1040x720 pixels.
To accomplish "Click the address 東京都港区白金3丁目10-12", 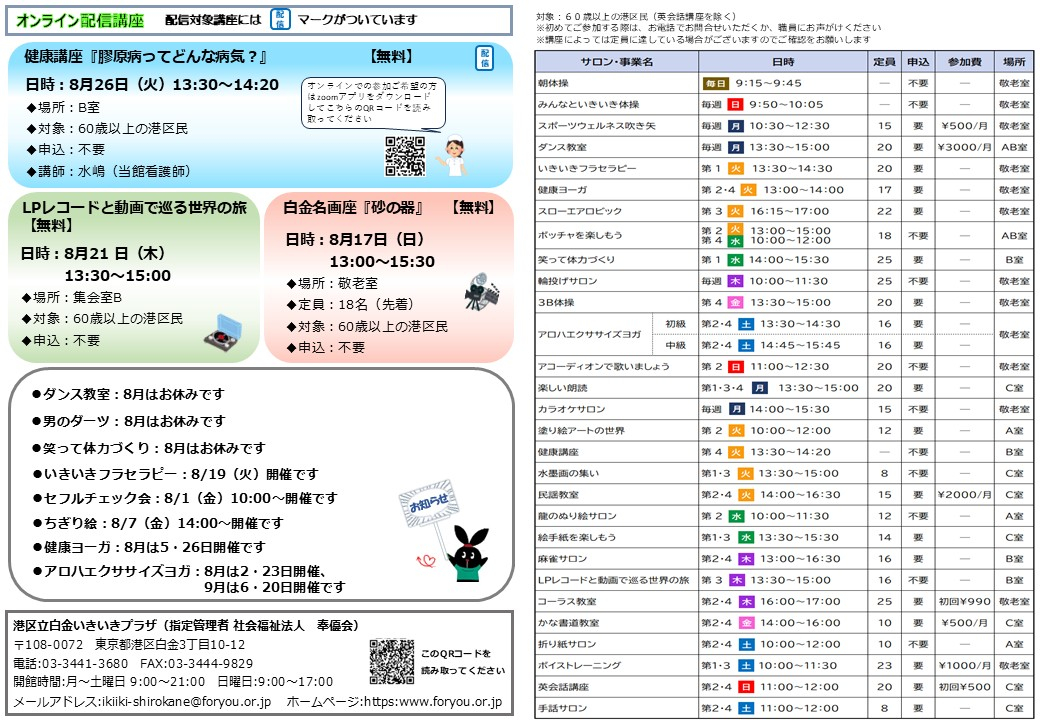I will pyautogui.click(x=170, y=644).
